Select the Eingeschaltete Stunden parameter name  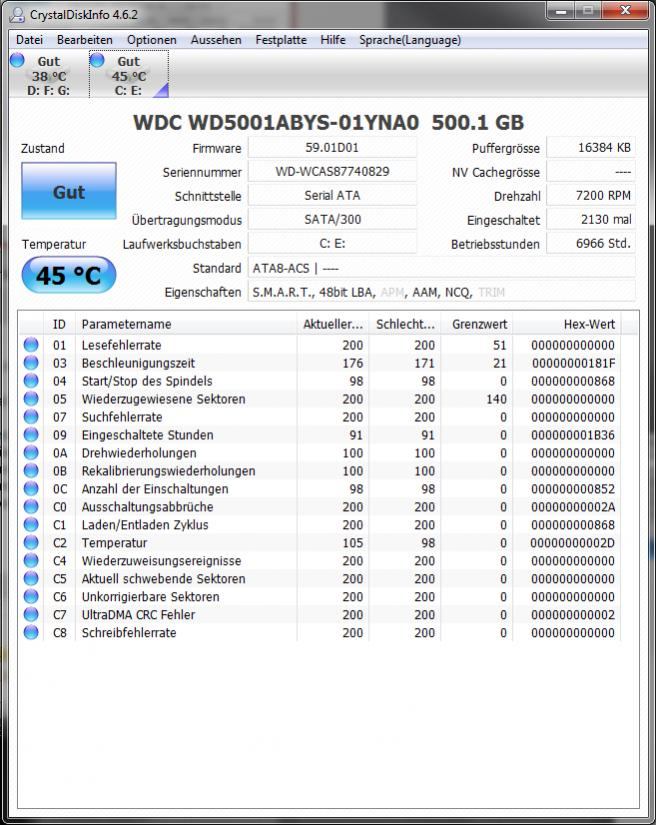[x=147, y=435]
